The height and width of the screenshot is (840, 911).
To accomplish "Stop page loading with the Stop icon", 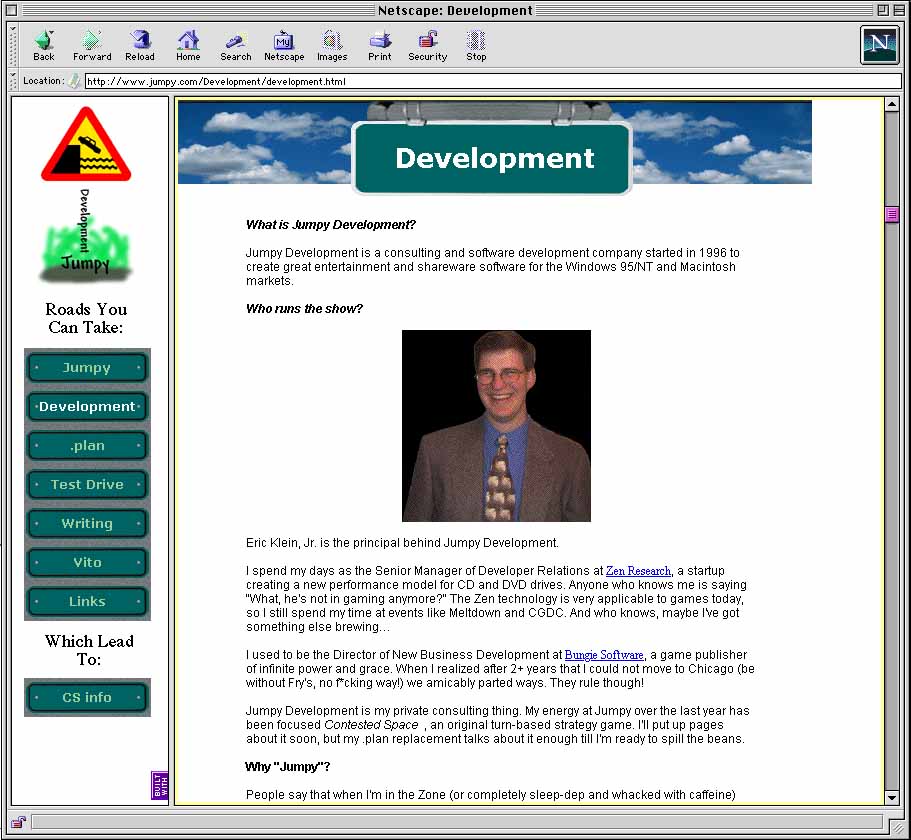I will (x=476, y=45).
